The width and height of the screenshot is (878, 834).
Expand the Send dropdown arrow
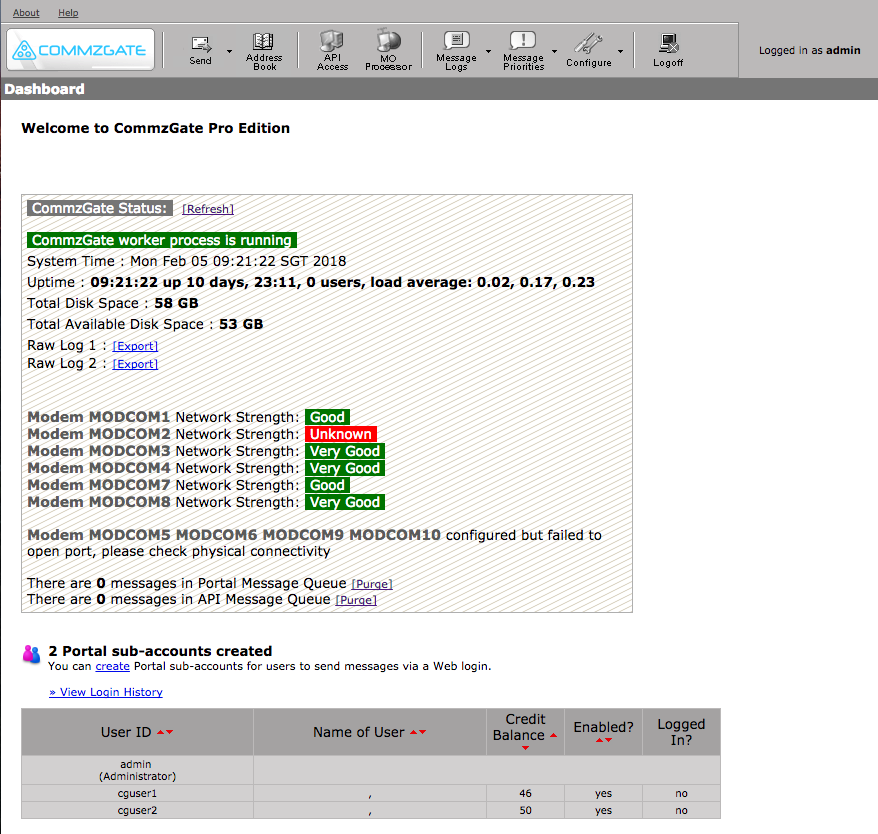click(229, 51)
